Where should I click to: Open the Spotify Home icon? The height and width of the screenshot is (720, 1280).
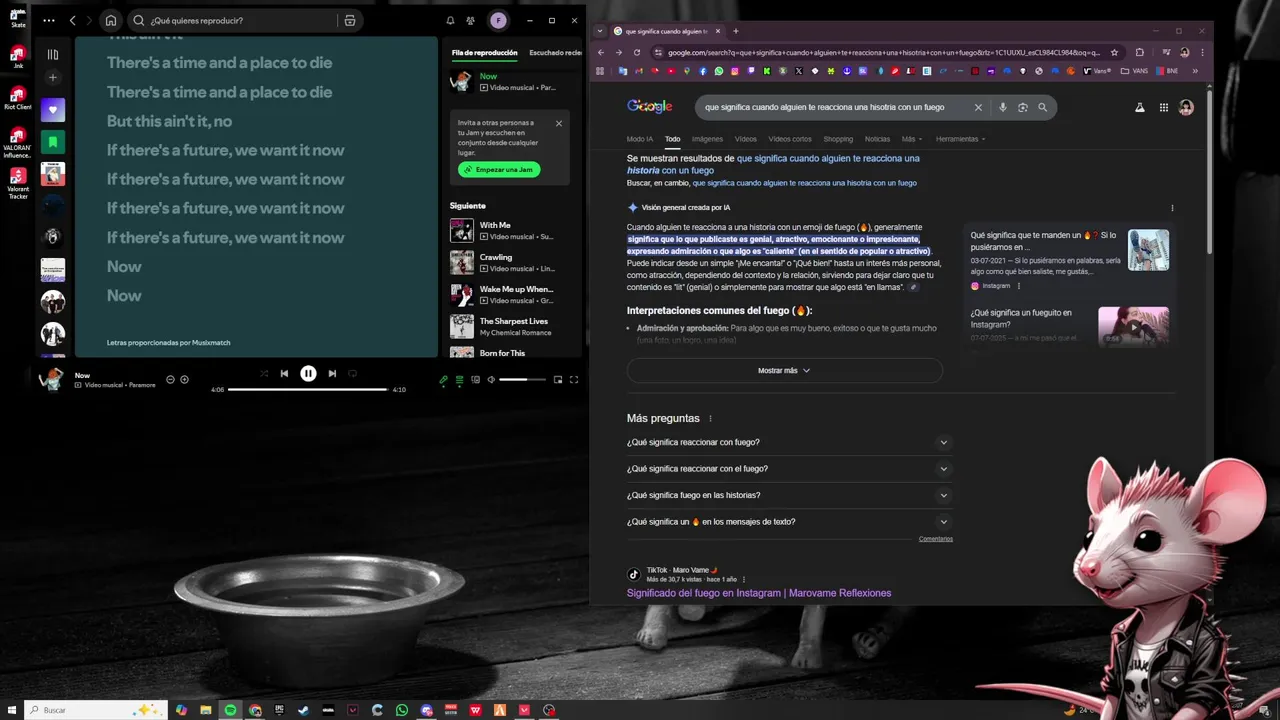pos(111,20)
